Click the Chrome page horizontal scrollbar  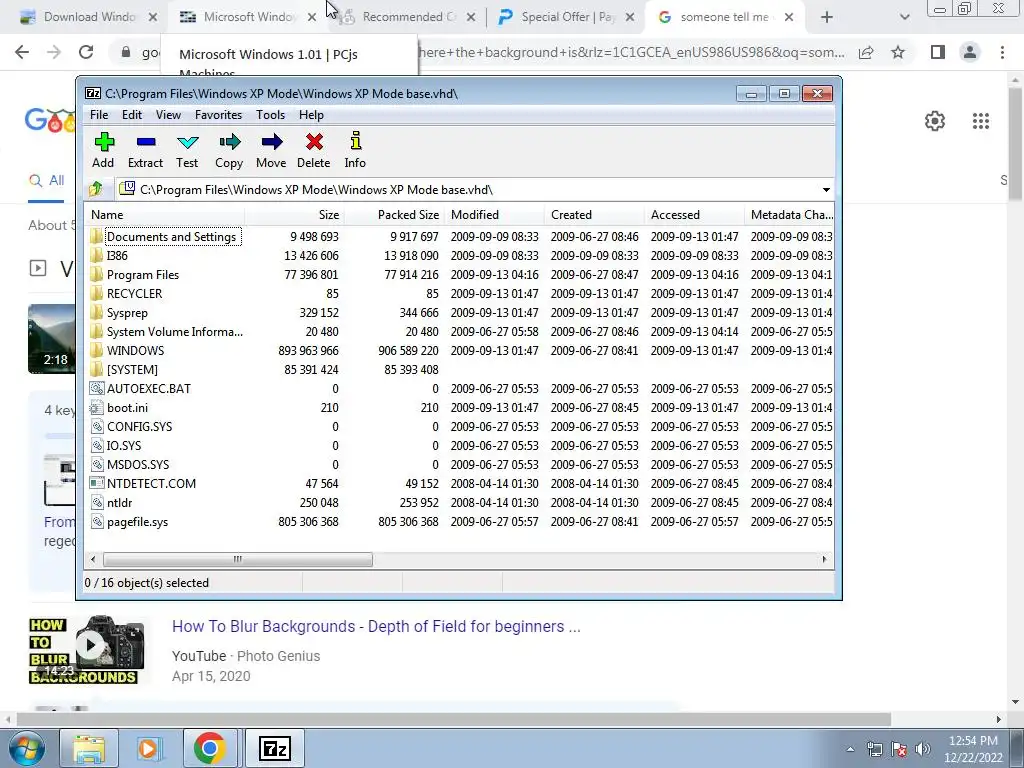[453, 719]
